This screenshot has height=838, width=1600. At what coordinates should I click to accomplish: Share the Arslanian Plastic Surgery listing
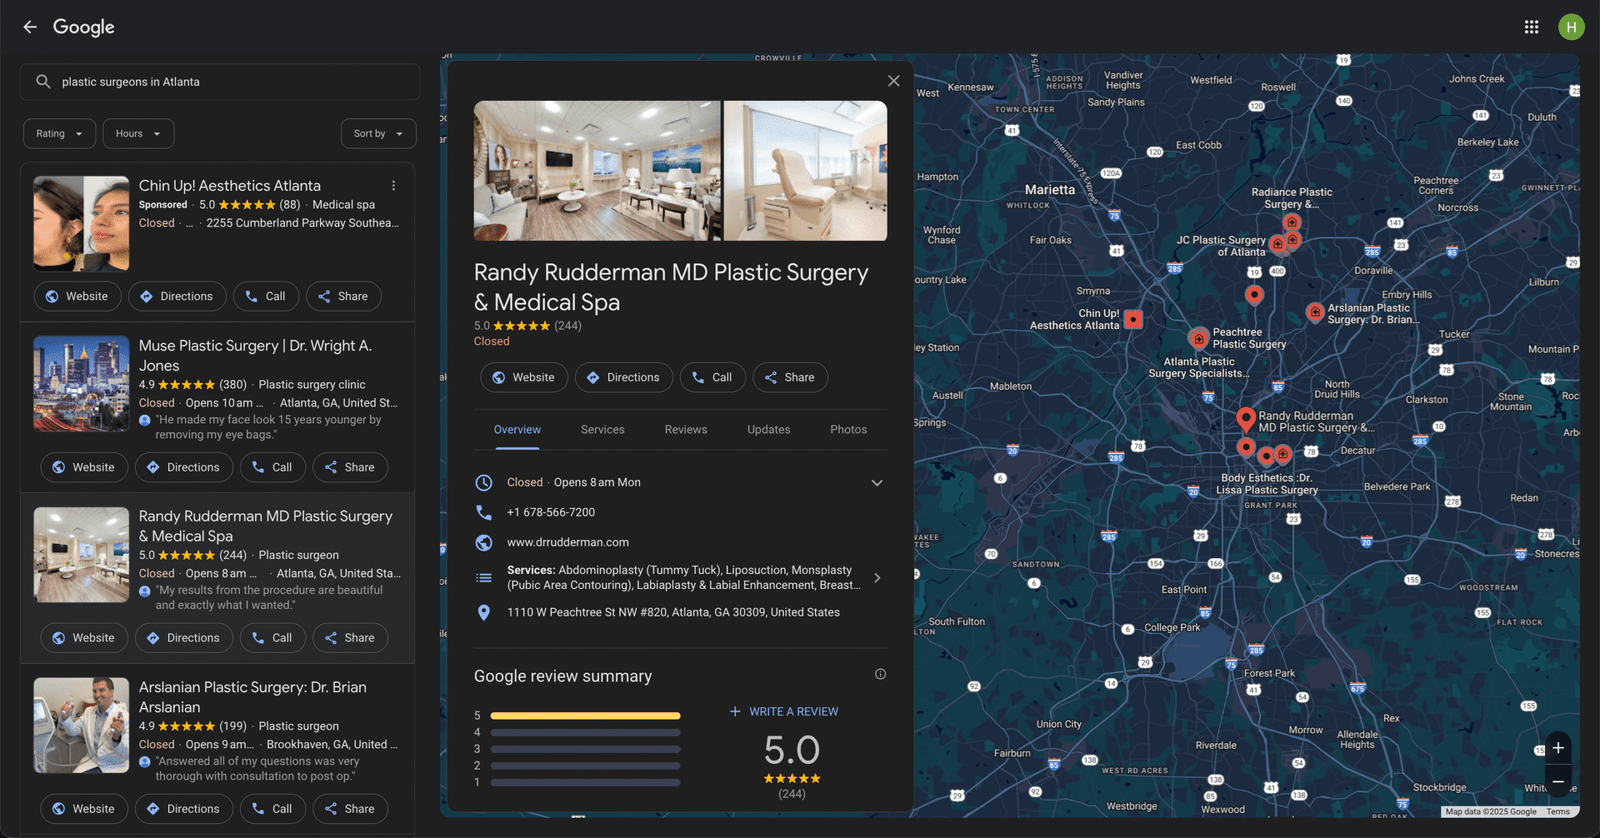click(x=350, y=809)
